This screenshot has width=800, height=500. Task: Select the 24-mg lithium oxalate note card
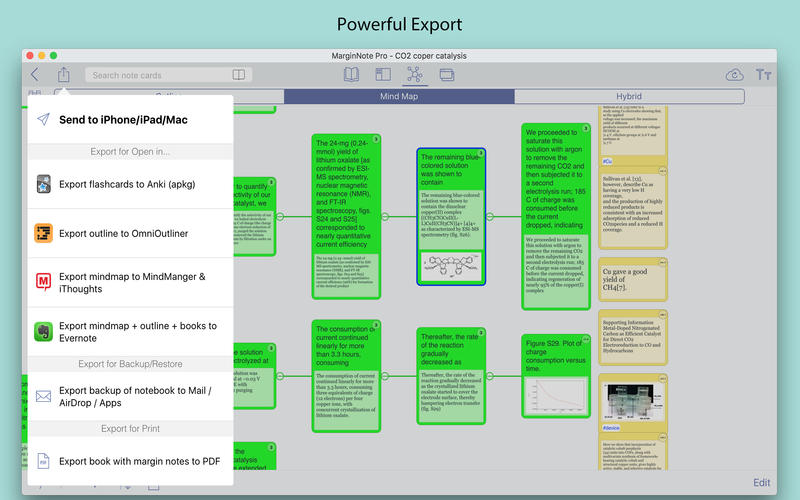click(x=346, y=216)
